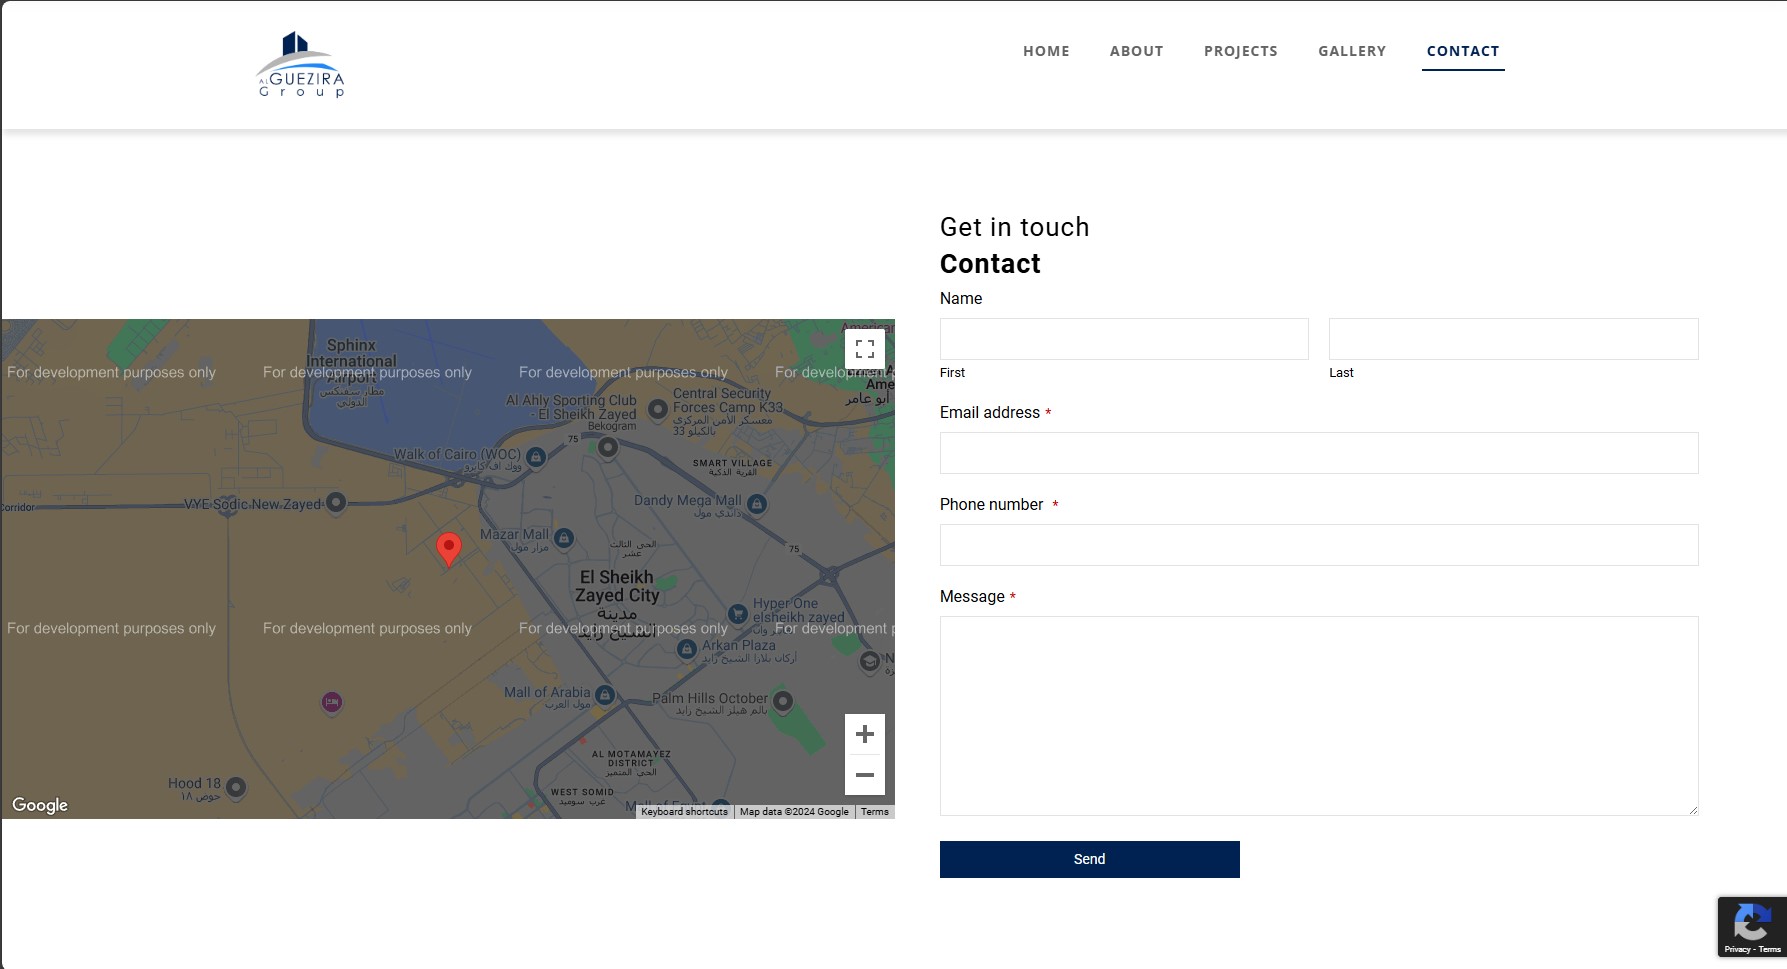Click the Al Guezira Group logo
The image size is (1787, 969).
point(301,64)
